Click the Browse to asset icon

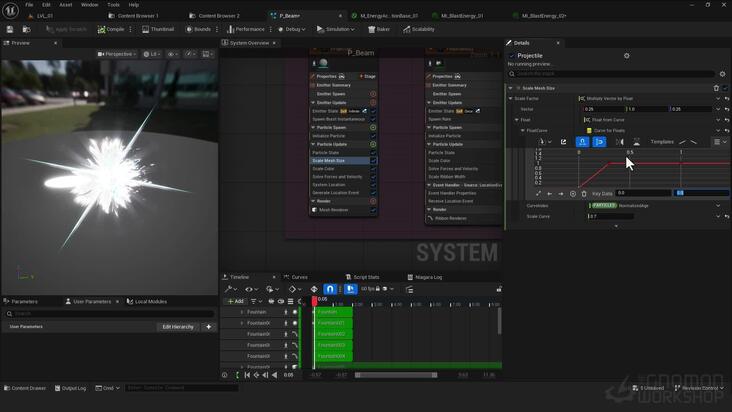(27, 29)
